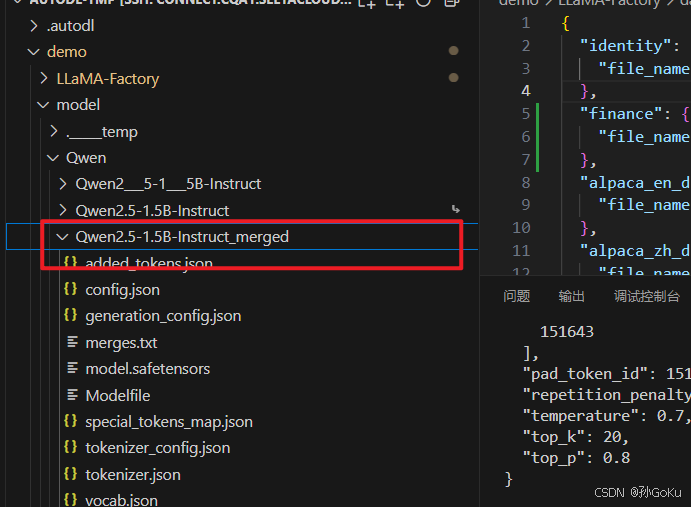
Task: Switch to the 问题 (Problems) panel tab
Action: (x=516, y=296)
